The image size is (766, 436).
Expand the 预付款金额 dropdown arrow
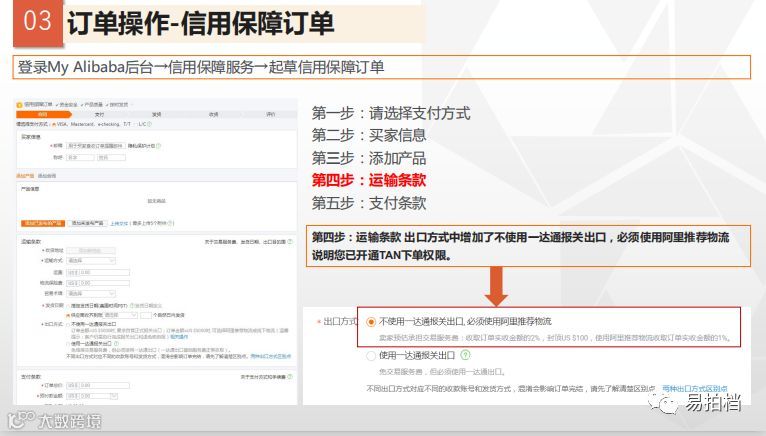tap(114, 396)
